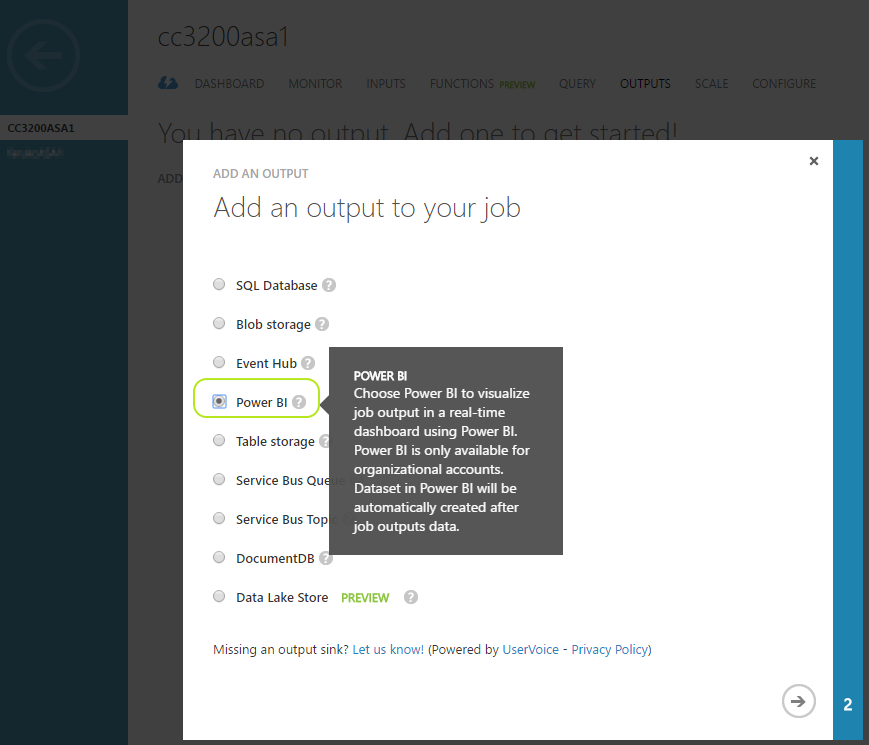This screenshot has width=869, height=745.
Task: Click the Let us know! link
Action: 388,649
